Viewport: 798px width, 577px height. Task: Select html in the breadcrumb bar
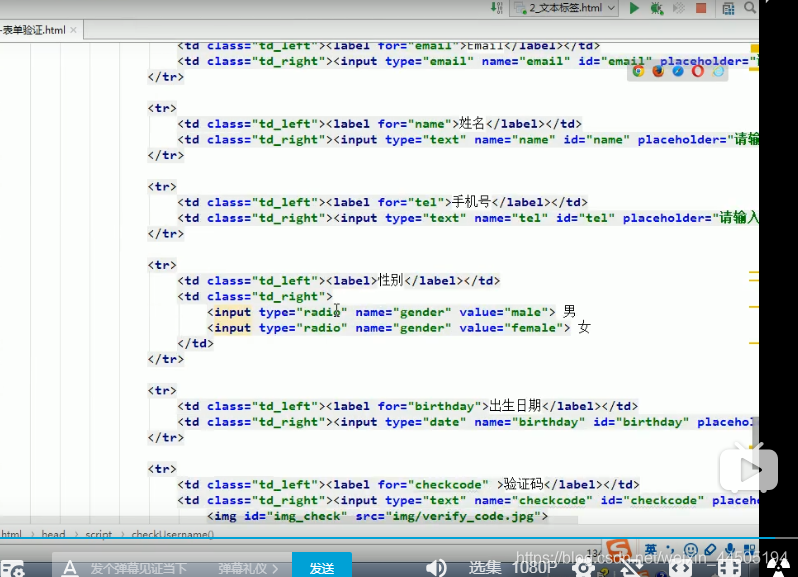(x=11, y=534)
